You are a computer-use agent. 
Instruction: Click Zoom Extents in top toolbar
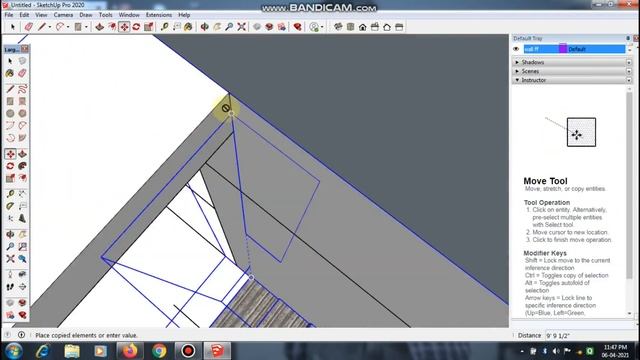pyautogui.click(x=242, y=27)
